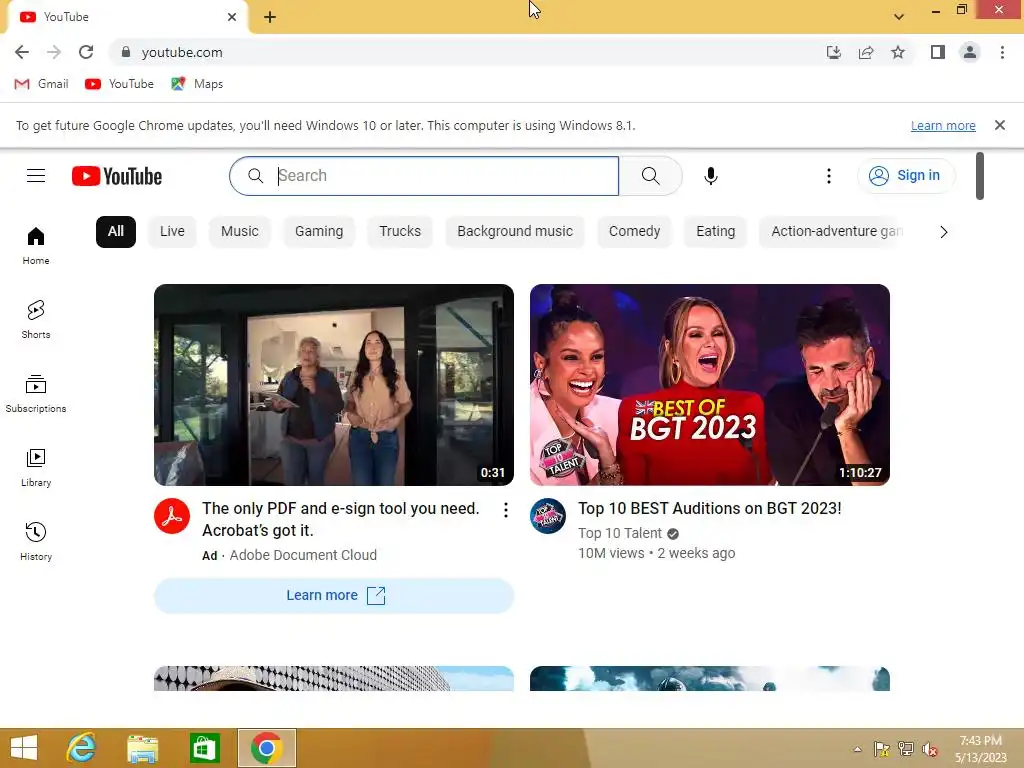1024x768 pixels.
Task: Show hidden system tray icons
Action: coord(857,749)
